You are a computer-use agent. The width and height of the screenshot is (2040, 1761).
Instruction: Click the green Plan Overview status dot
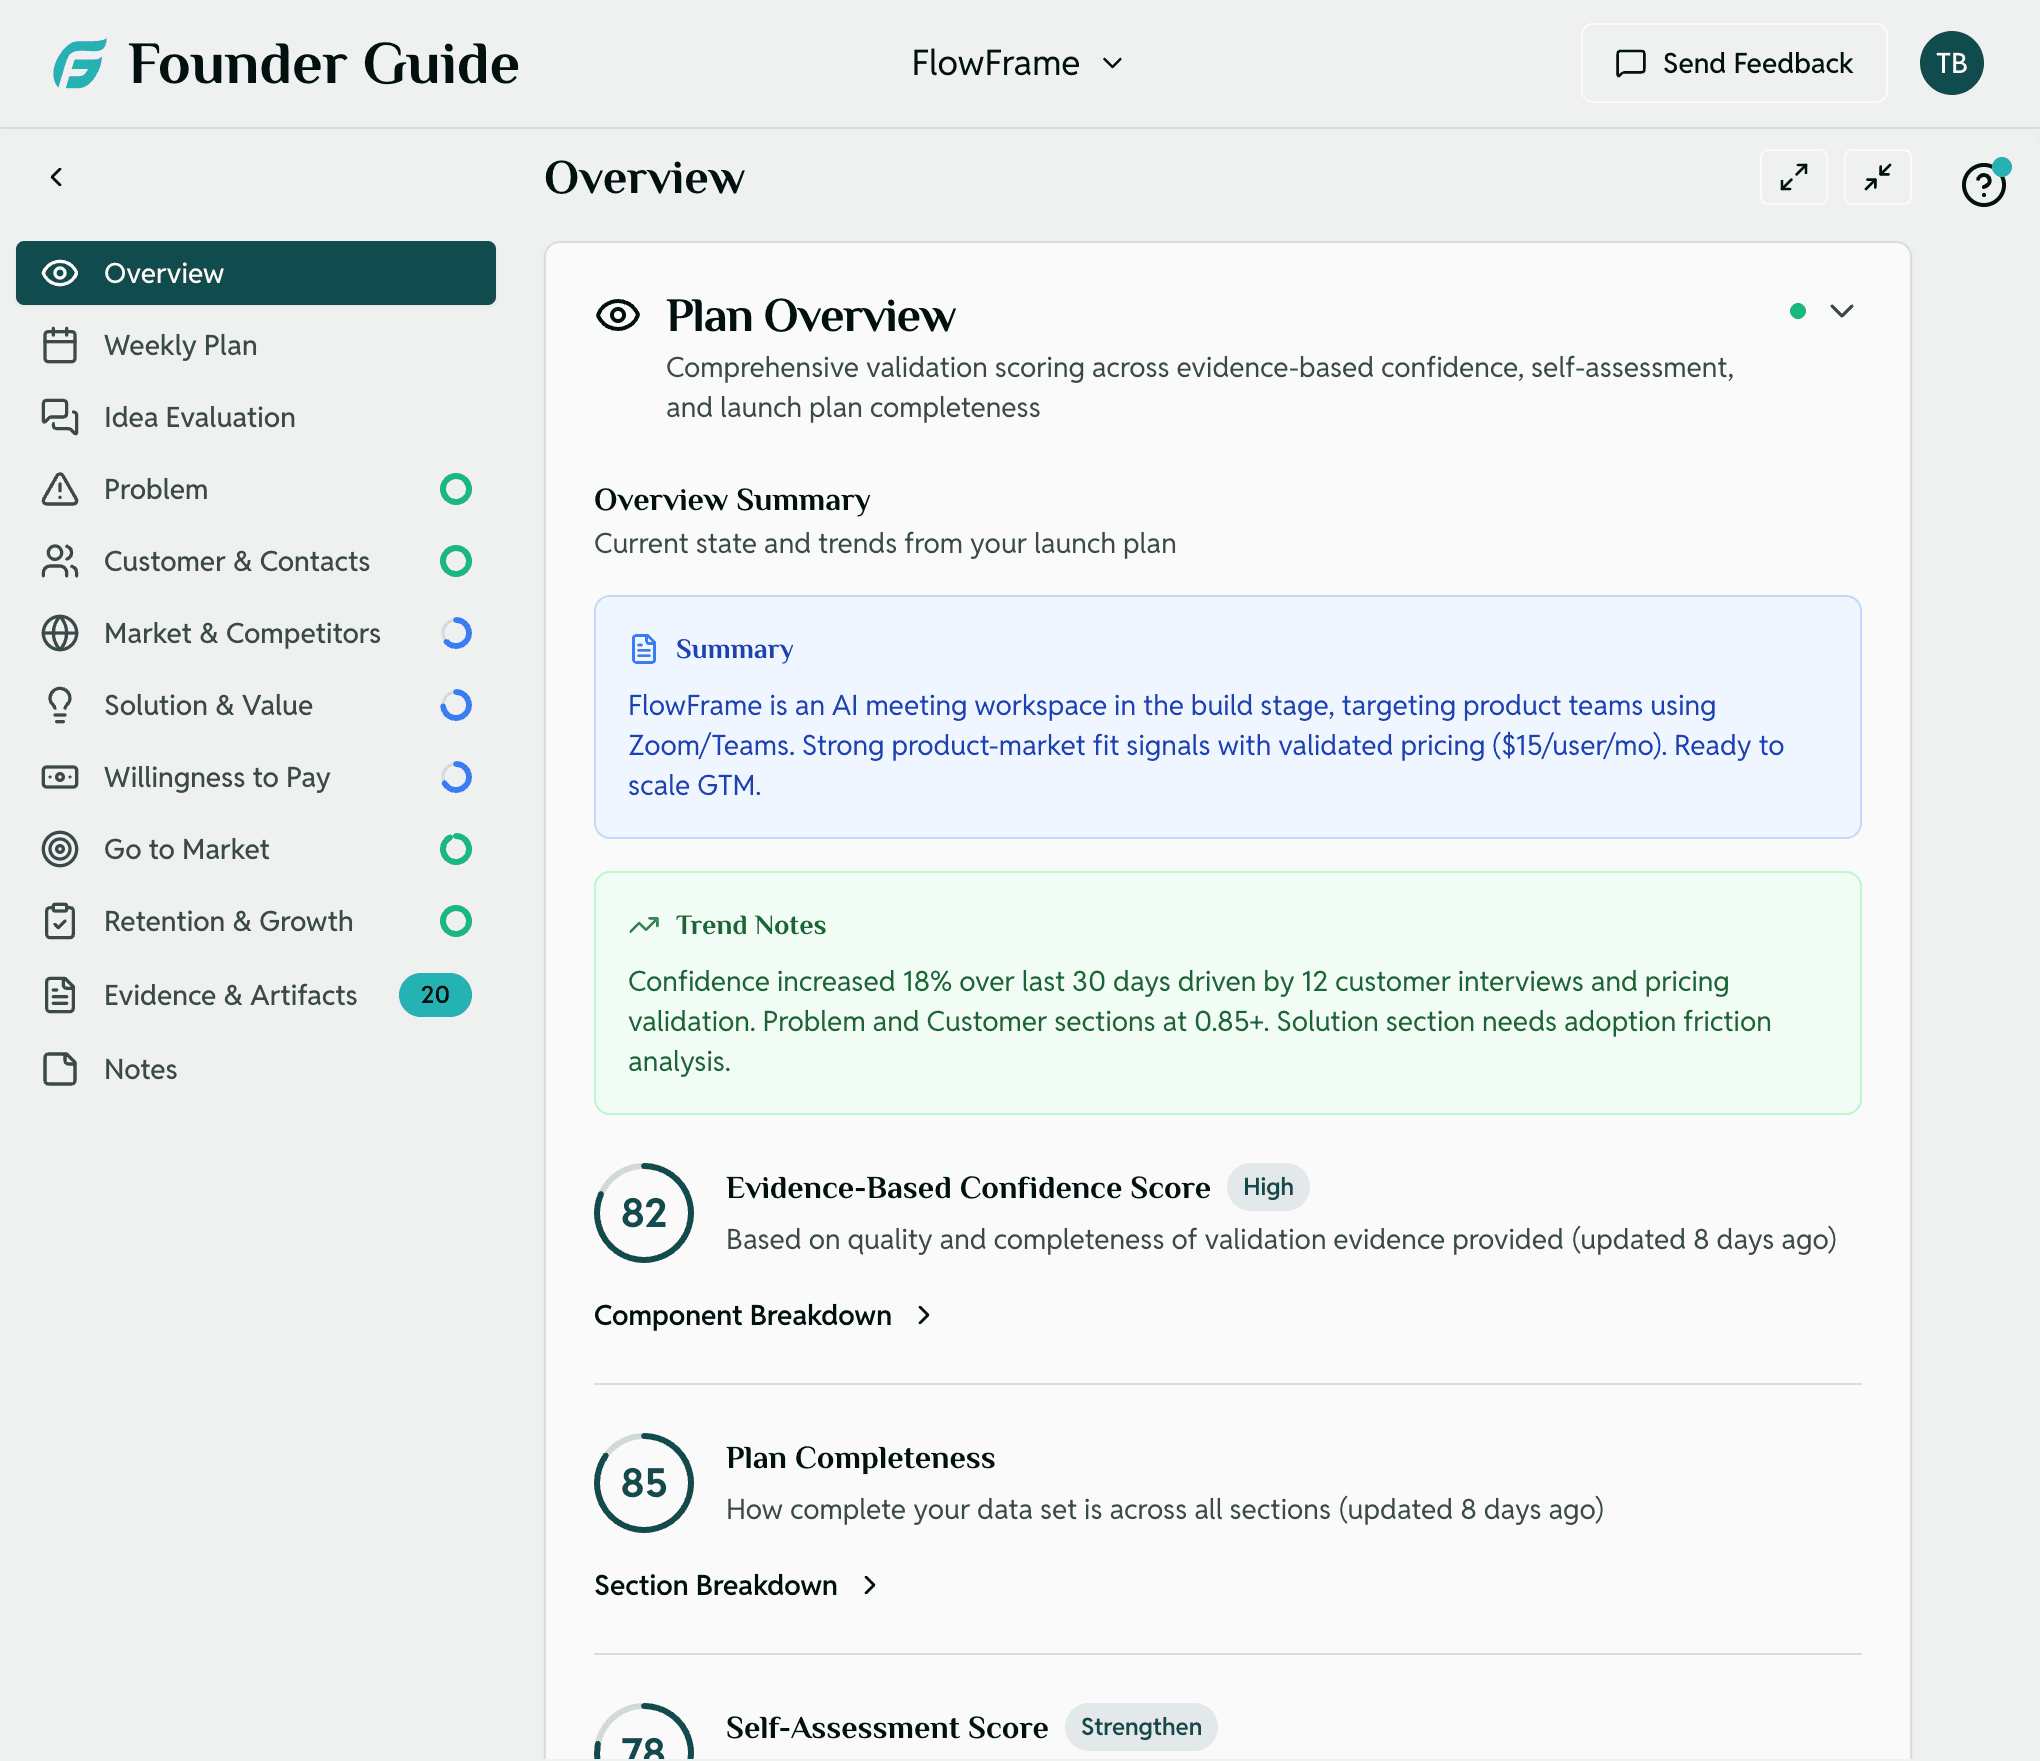click(1797, 311)
